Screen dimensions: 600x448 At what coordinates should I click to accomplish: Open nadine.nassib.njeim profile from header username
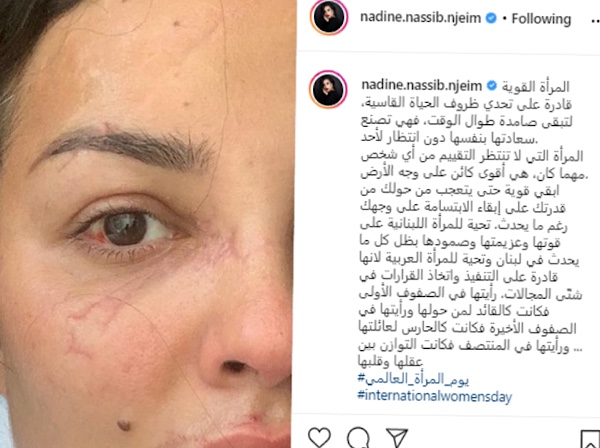421,18
